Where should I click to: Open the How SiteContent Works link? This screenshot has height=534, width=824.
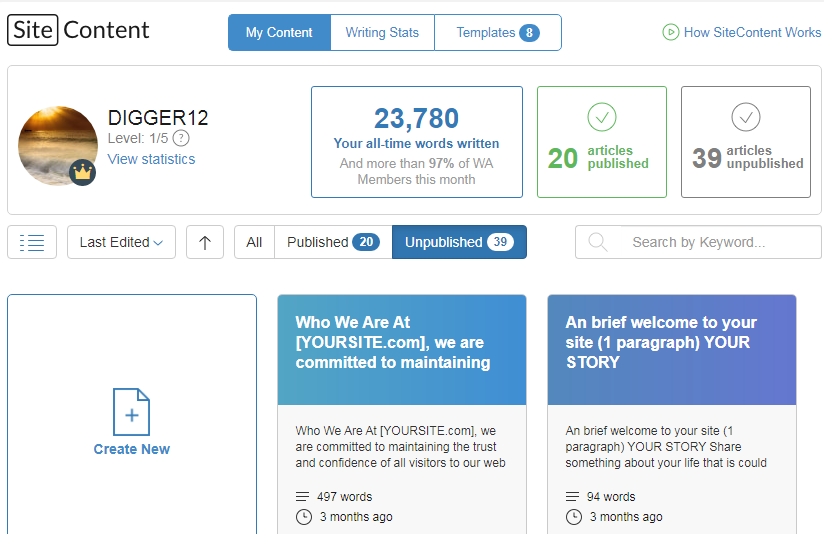coord(752,33)
